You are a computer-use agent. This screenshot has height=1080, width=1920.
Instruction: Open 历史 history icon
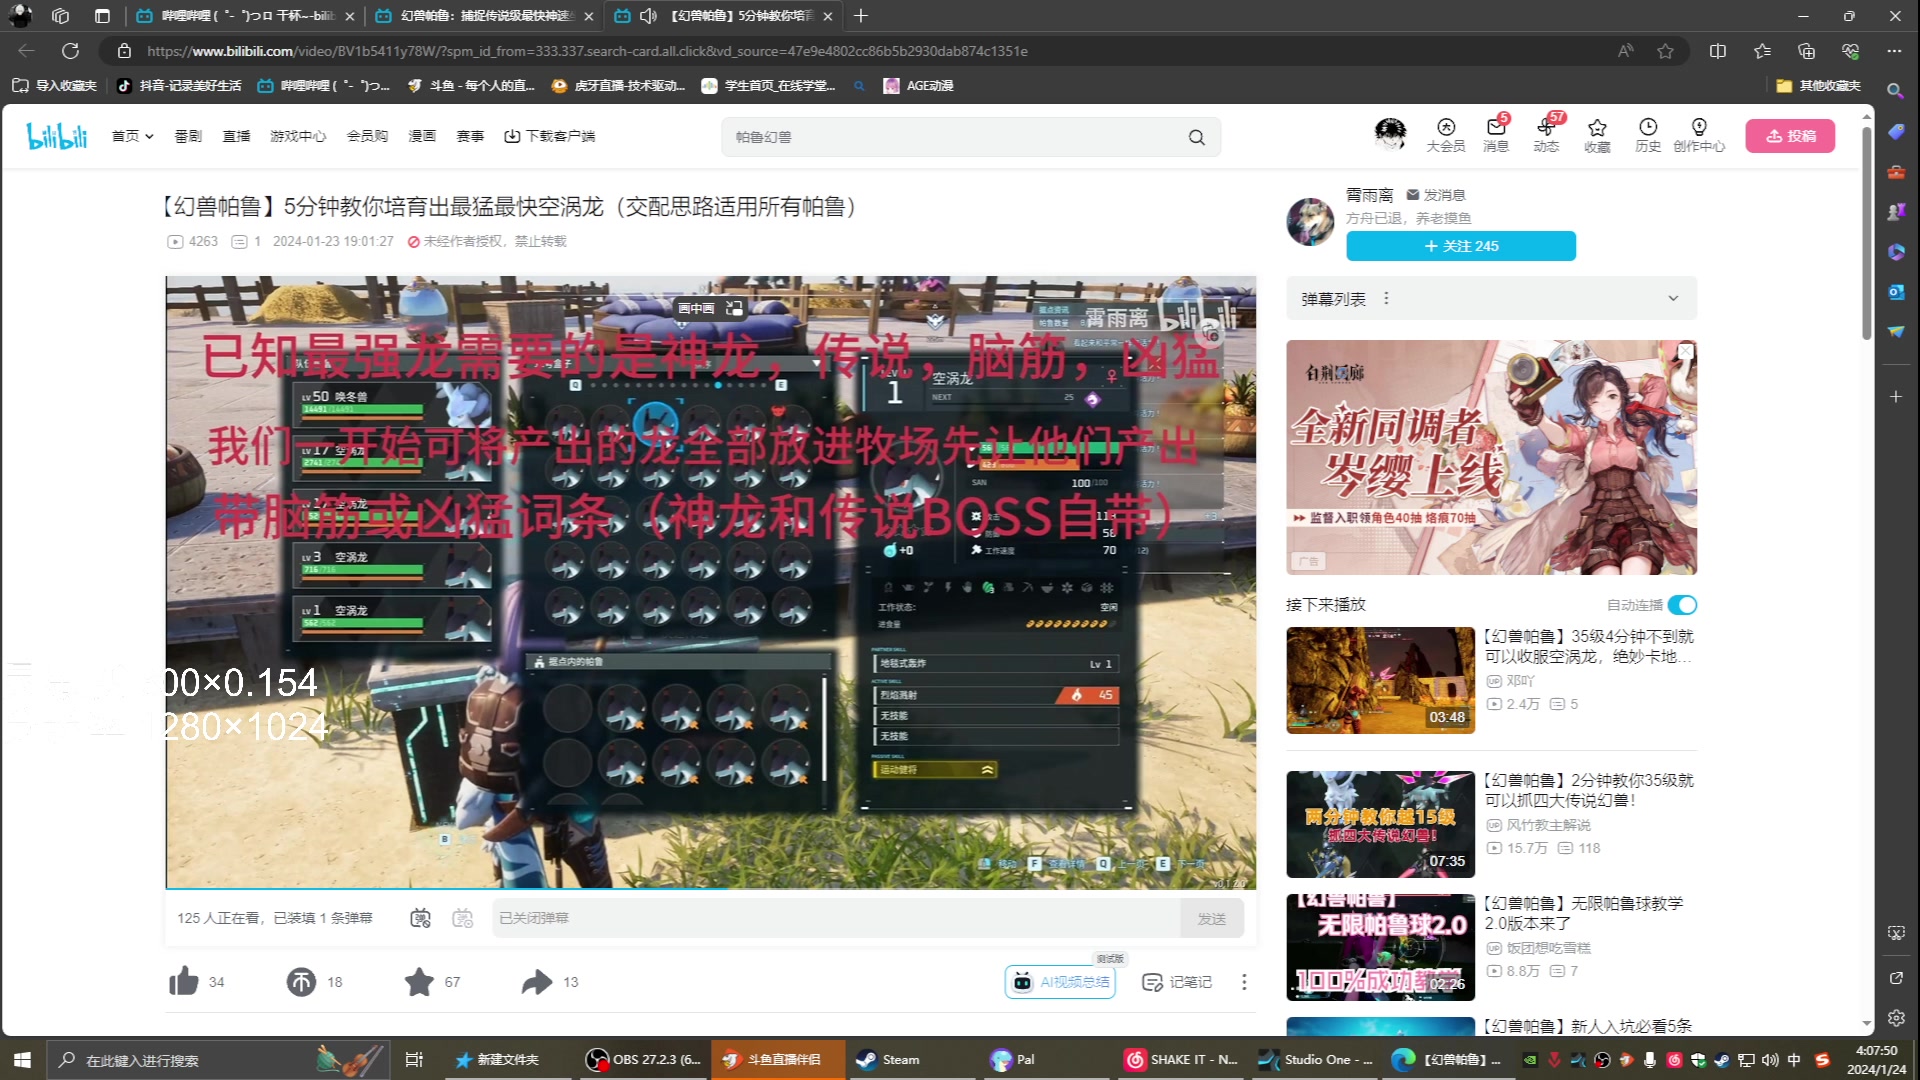point(1648,135)
